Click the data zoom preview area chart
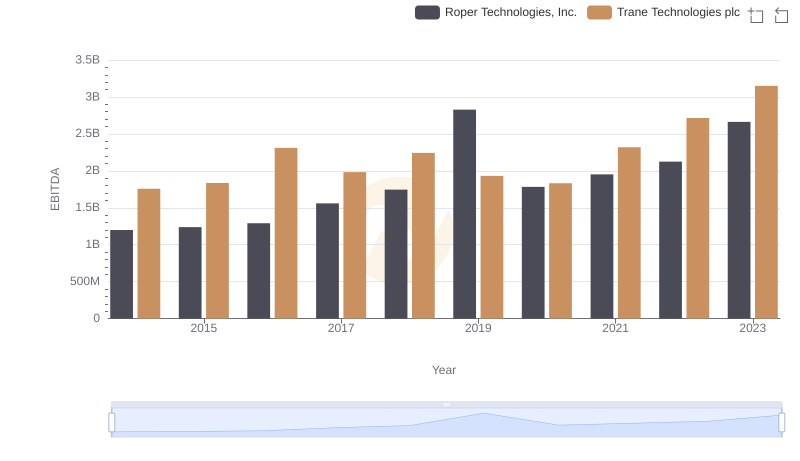Viewport: 800px width, 461px height. click(x=446, y=423)
